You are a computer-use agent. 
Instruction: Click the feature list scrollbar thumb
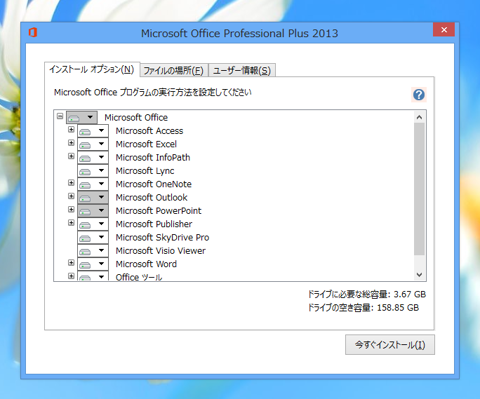pos(419,189)
